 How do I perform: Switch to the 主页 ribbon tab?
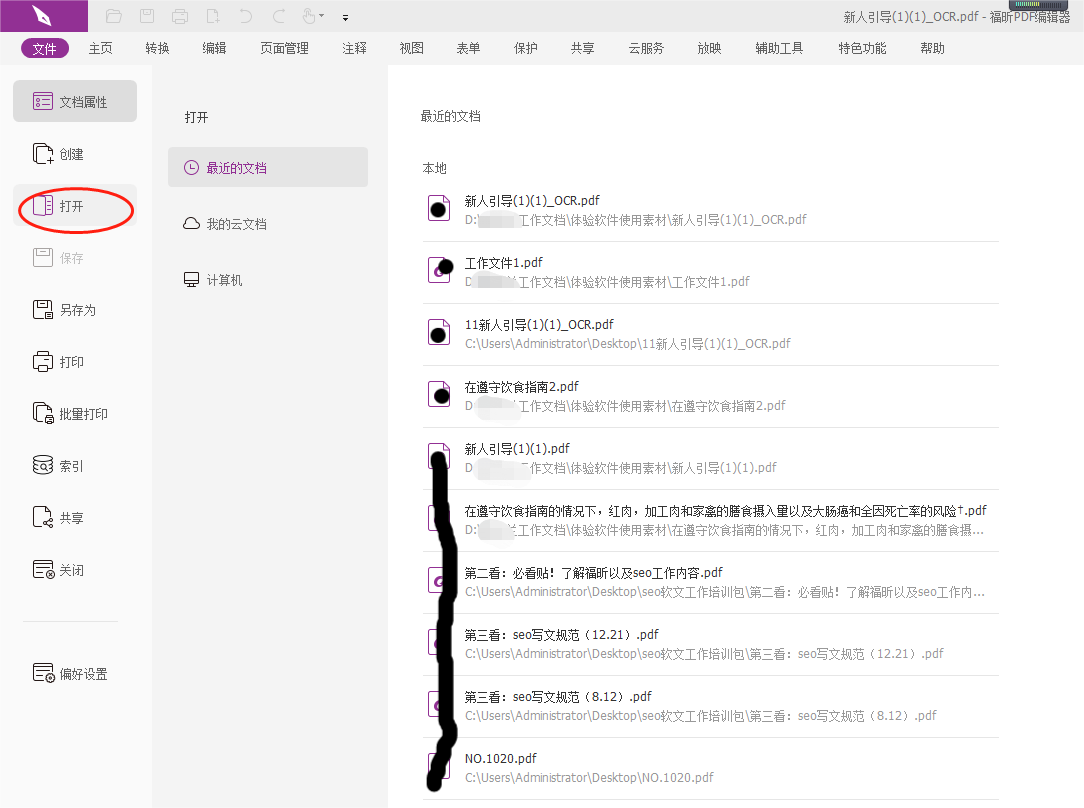click(x=100, y=47)
